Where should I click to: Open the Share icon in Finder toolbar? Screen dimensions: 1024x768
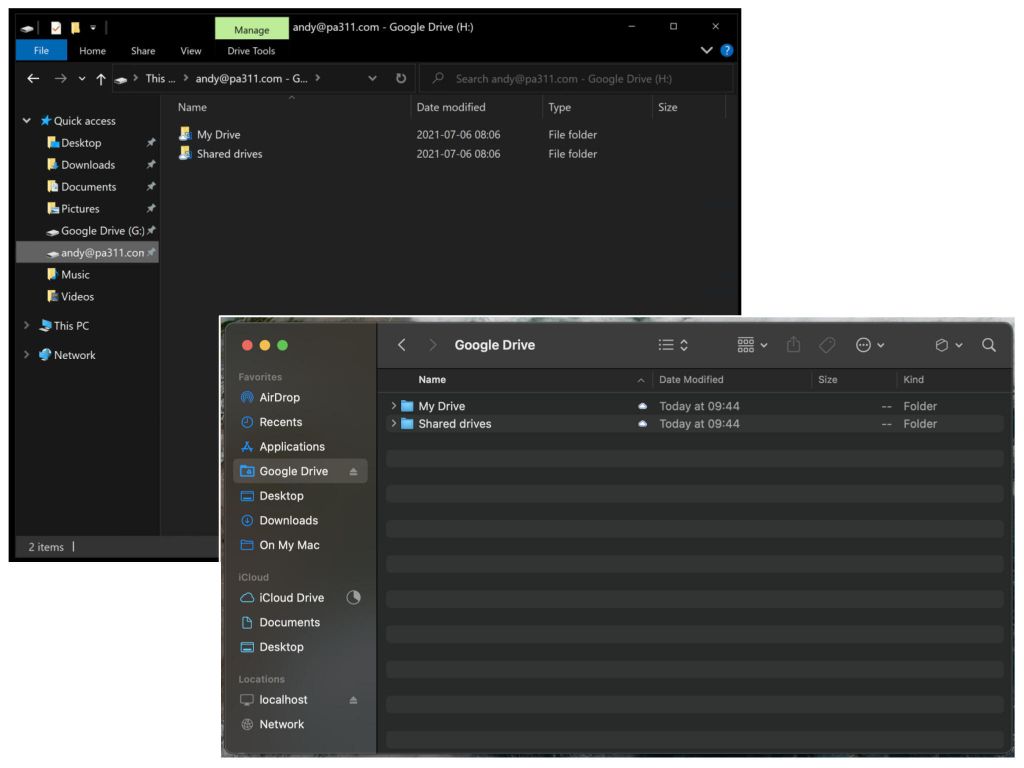(x=793, y=344)
